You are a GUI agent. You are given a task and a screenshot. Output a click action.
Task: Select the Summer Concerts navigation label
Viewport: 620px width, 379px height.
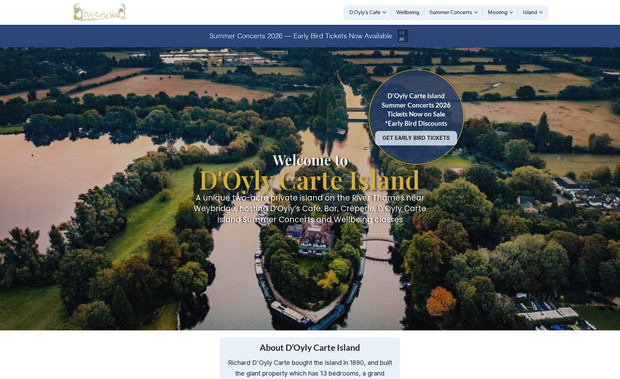(x=450, y=13)
